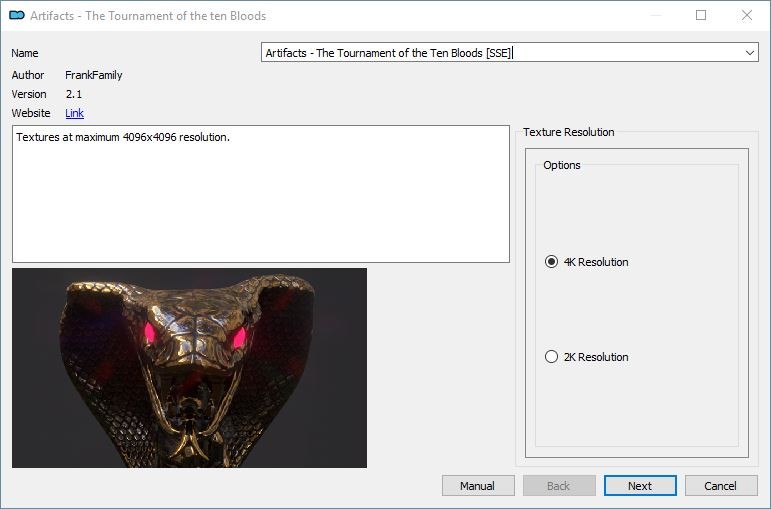771x509 pixels.
Task: Click the 'Textures at maximum 4096x4096 resolution.' text
Action: click(123, 137)
